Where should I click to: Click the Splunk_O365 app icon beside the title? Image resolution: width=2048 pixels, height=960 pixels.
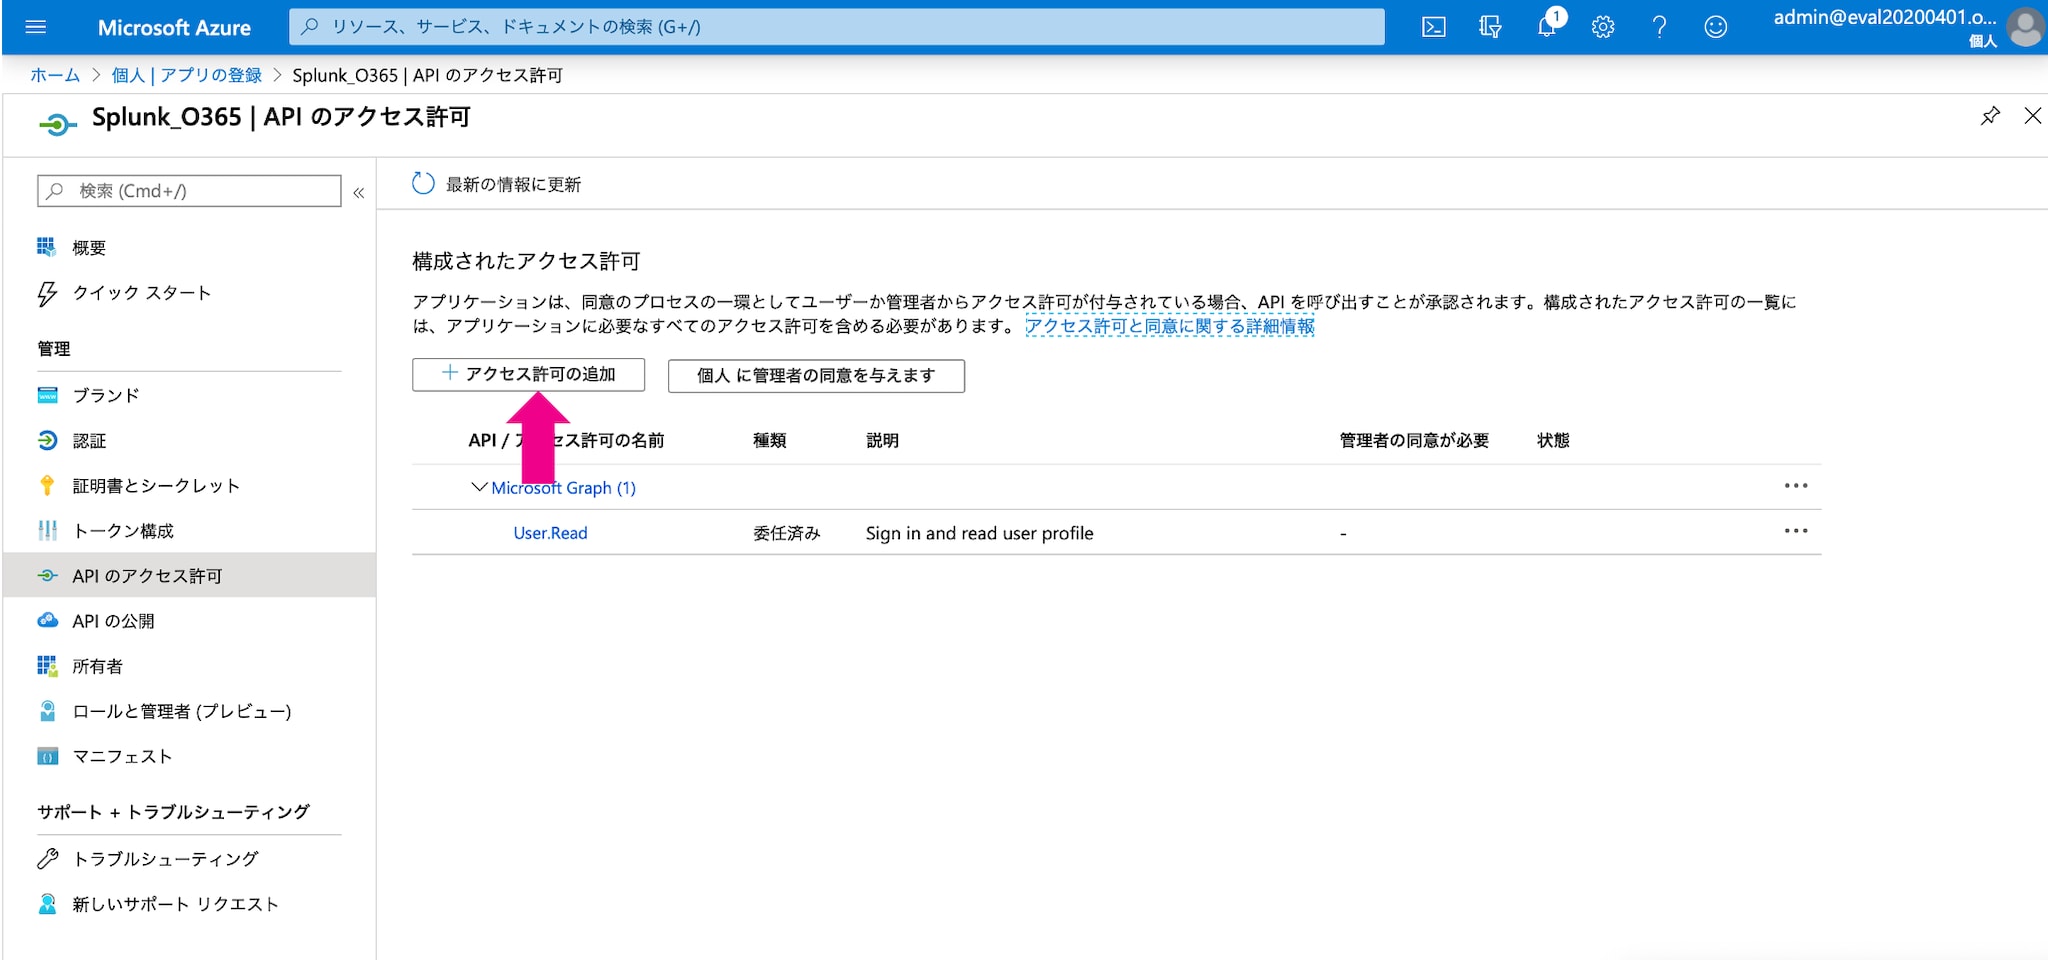[57, 124]
